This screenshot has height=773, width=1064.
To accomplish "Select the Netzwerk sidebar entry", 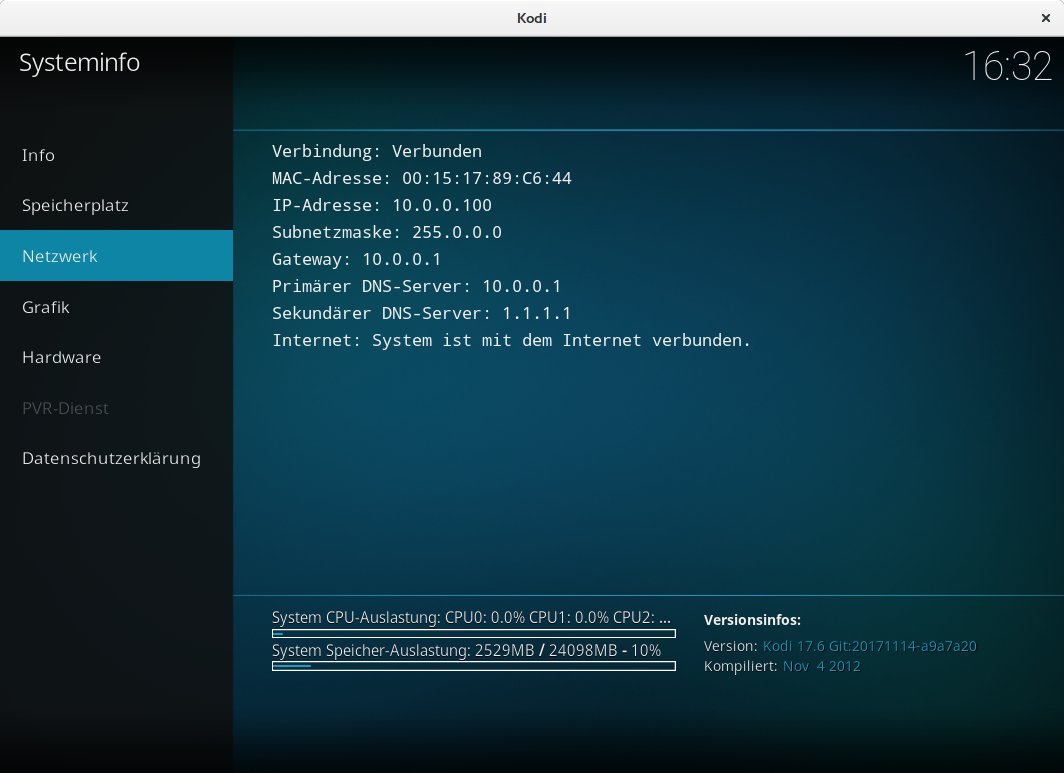I will 116,256.
